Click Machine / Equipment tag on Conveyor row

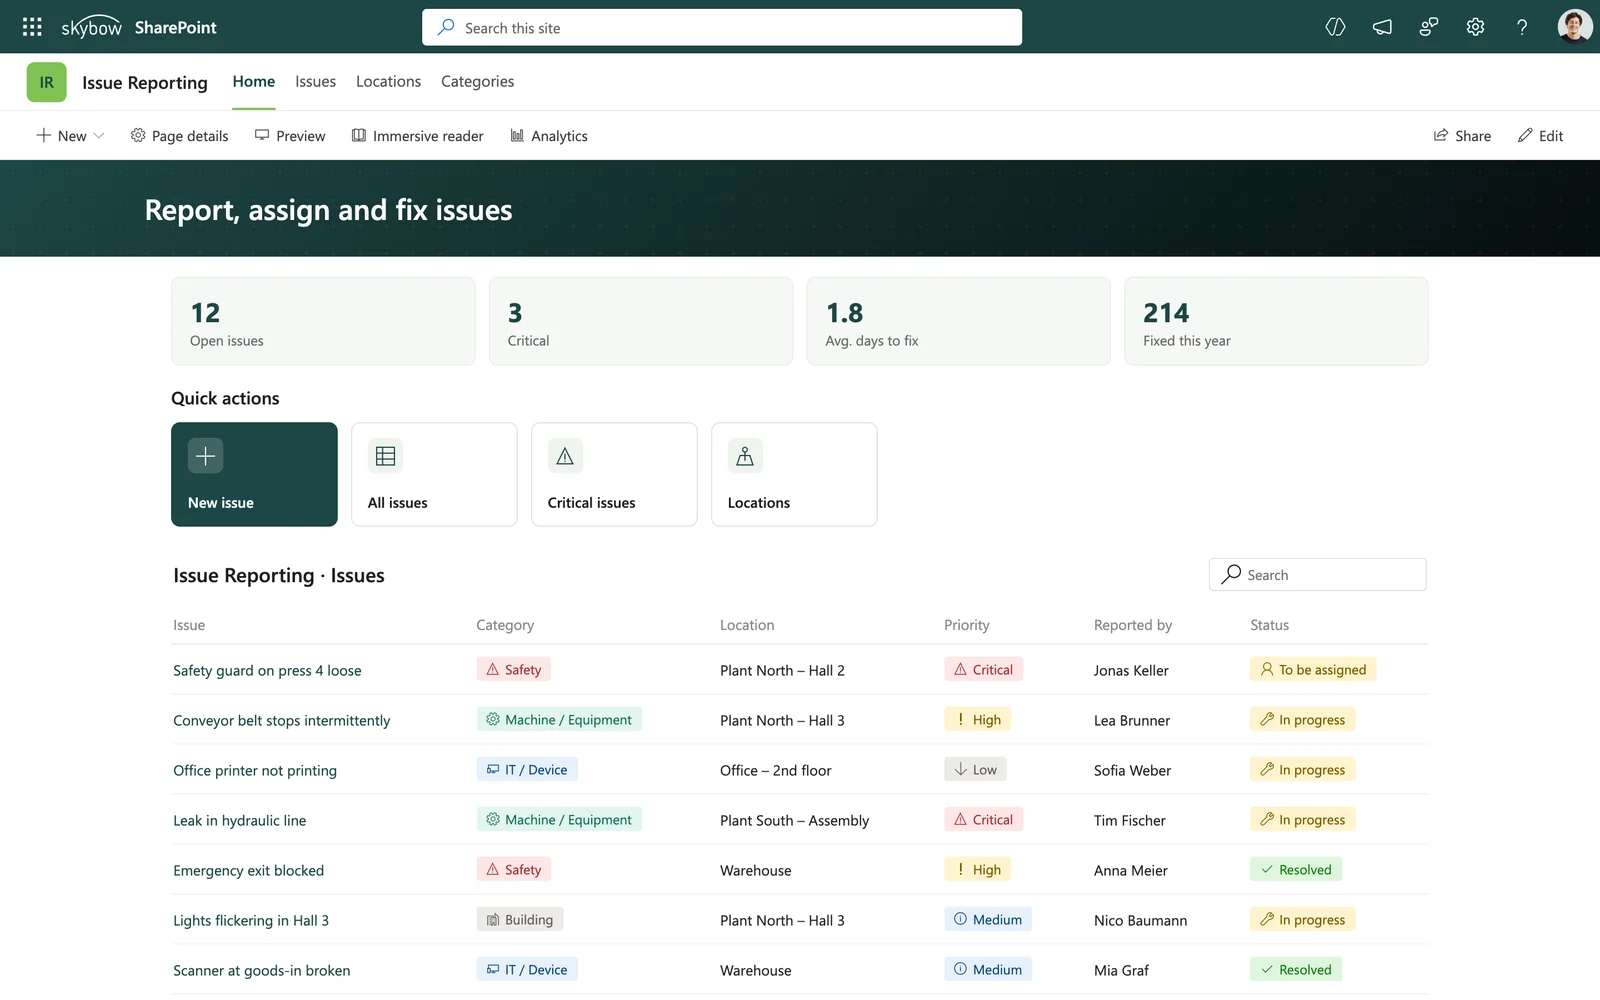coord(559,720)
